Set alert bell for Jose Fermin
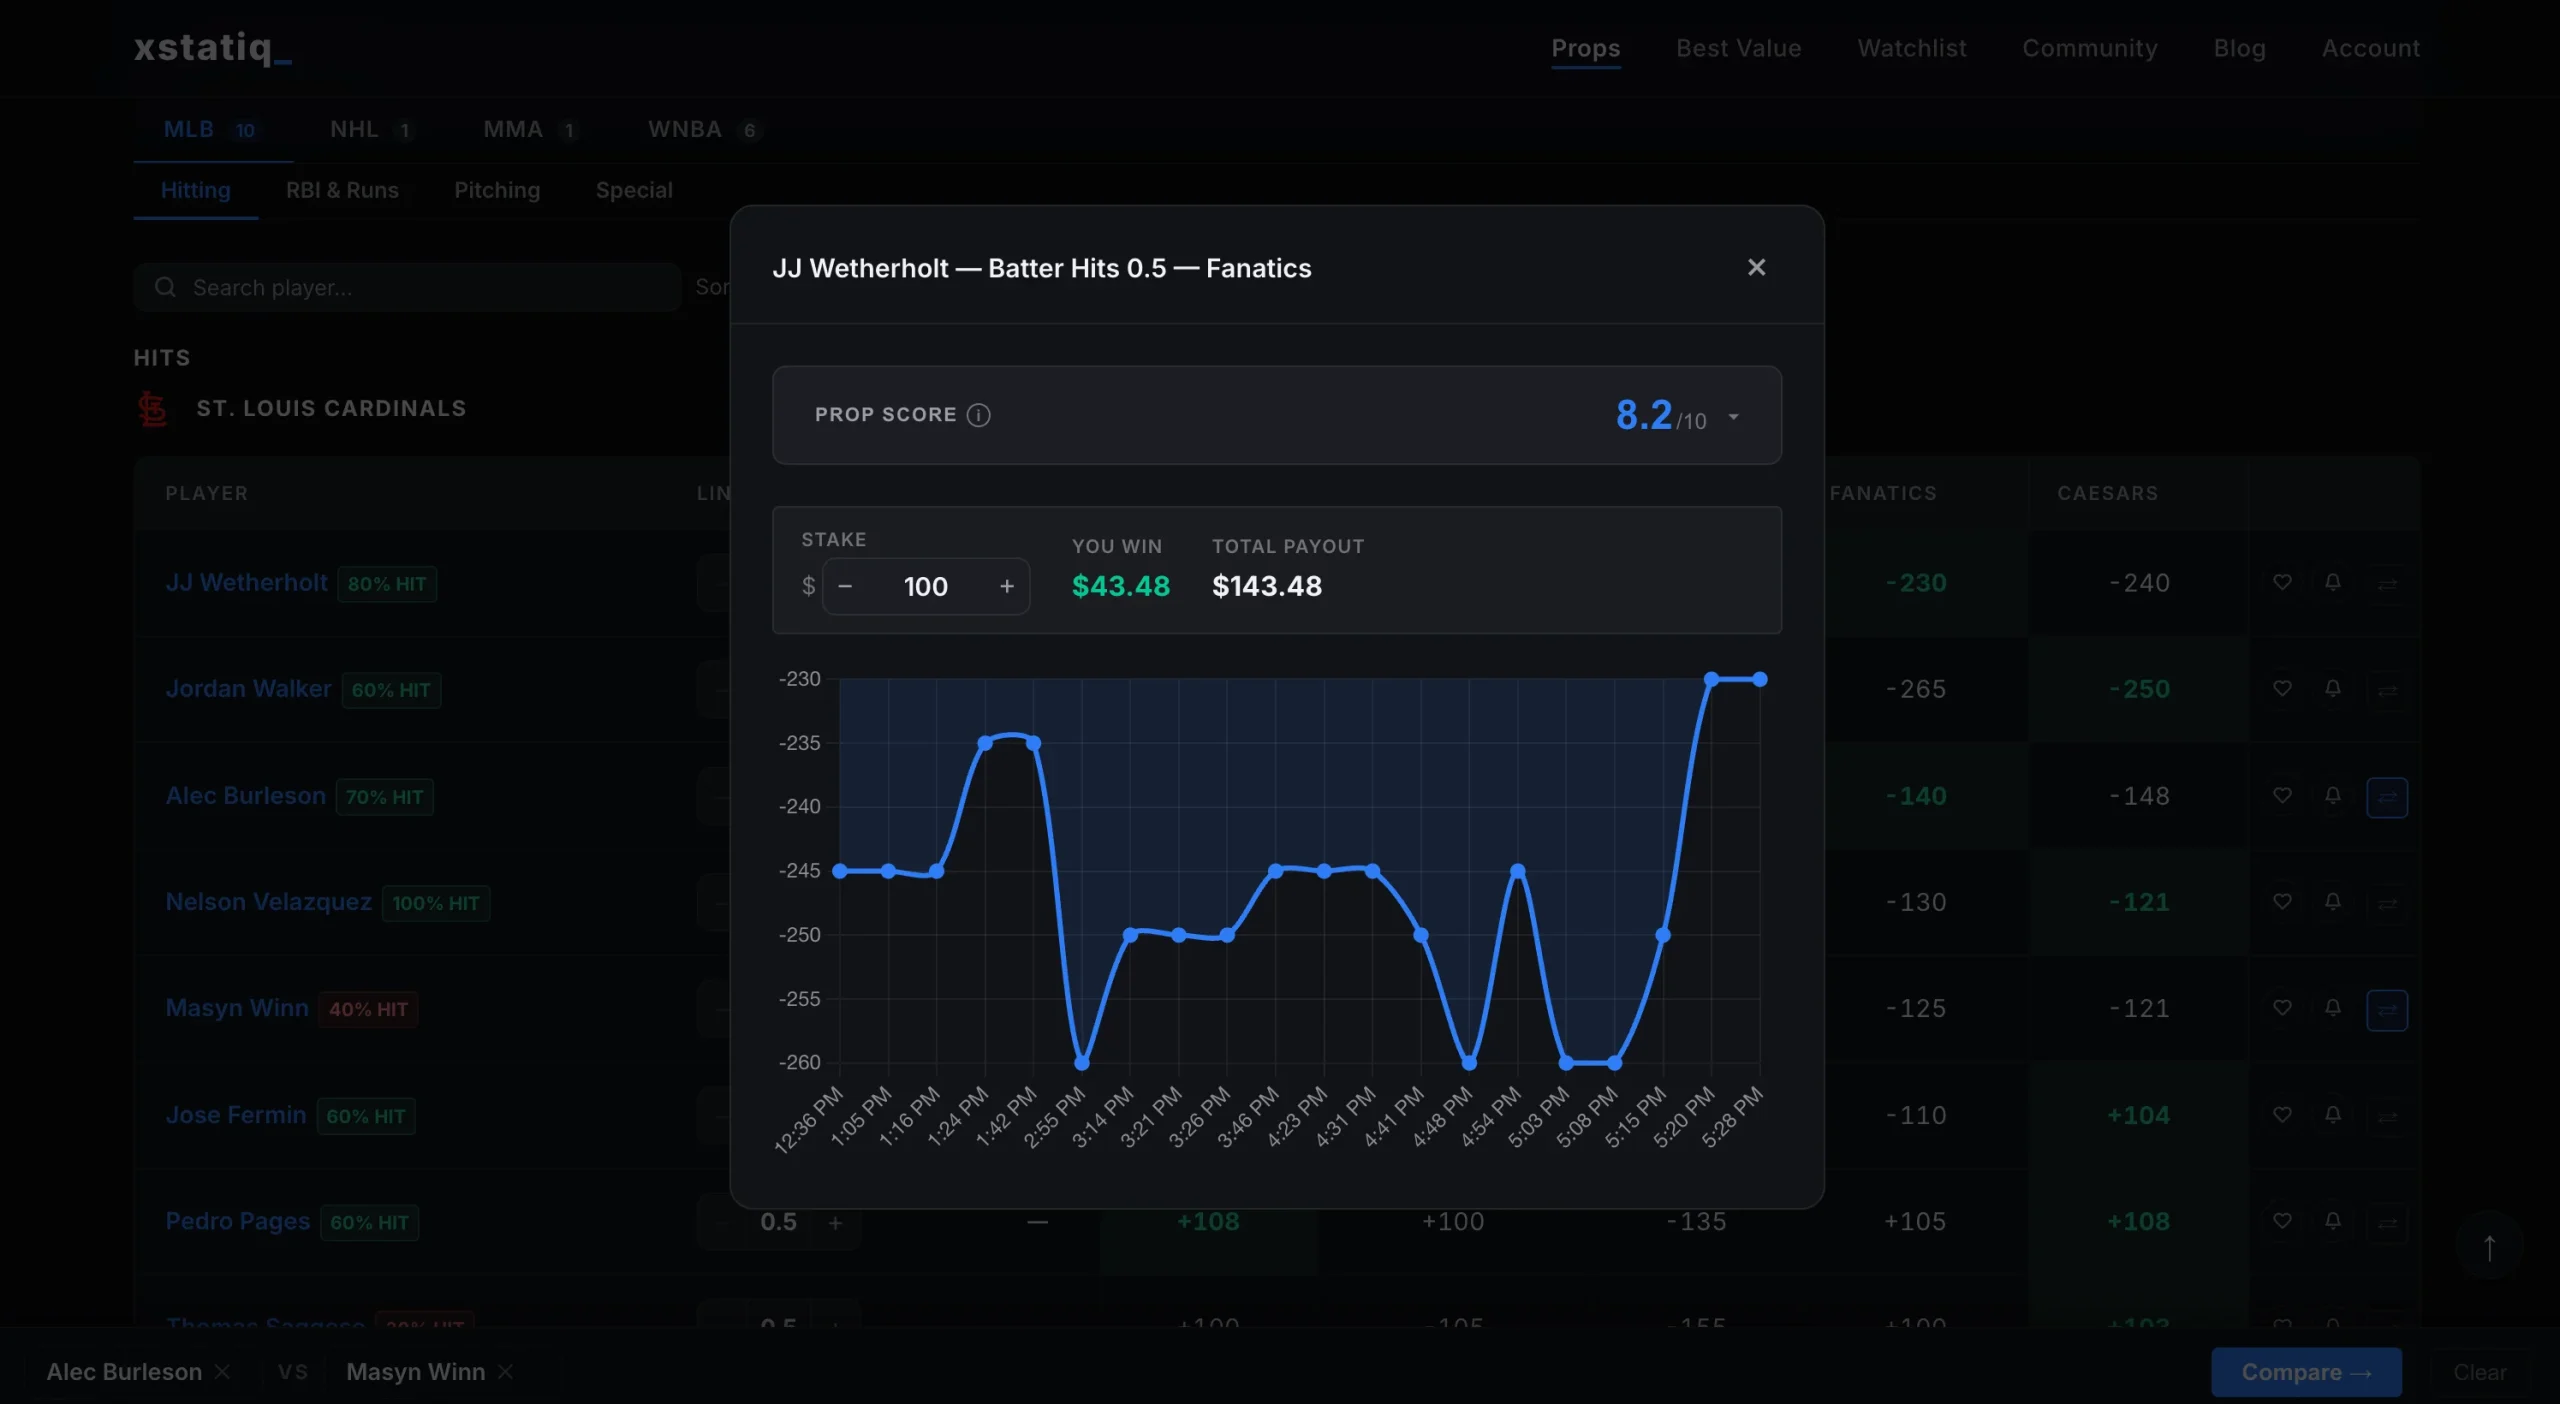Image resolution: width=2560 pixels, height=1404 pixels. tap(2332, 1114)
